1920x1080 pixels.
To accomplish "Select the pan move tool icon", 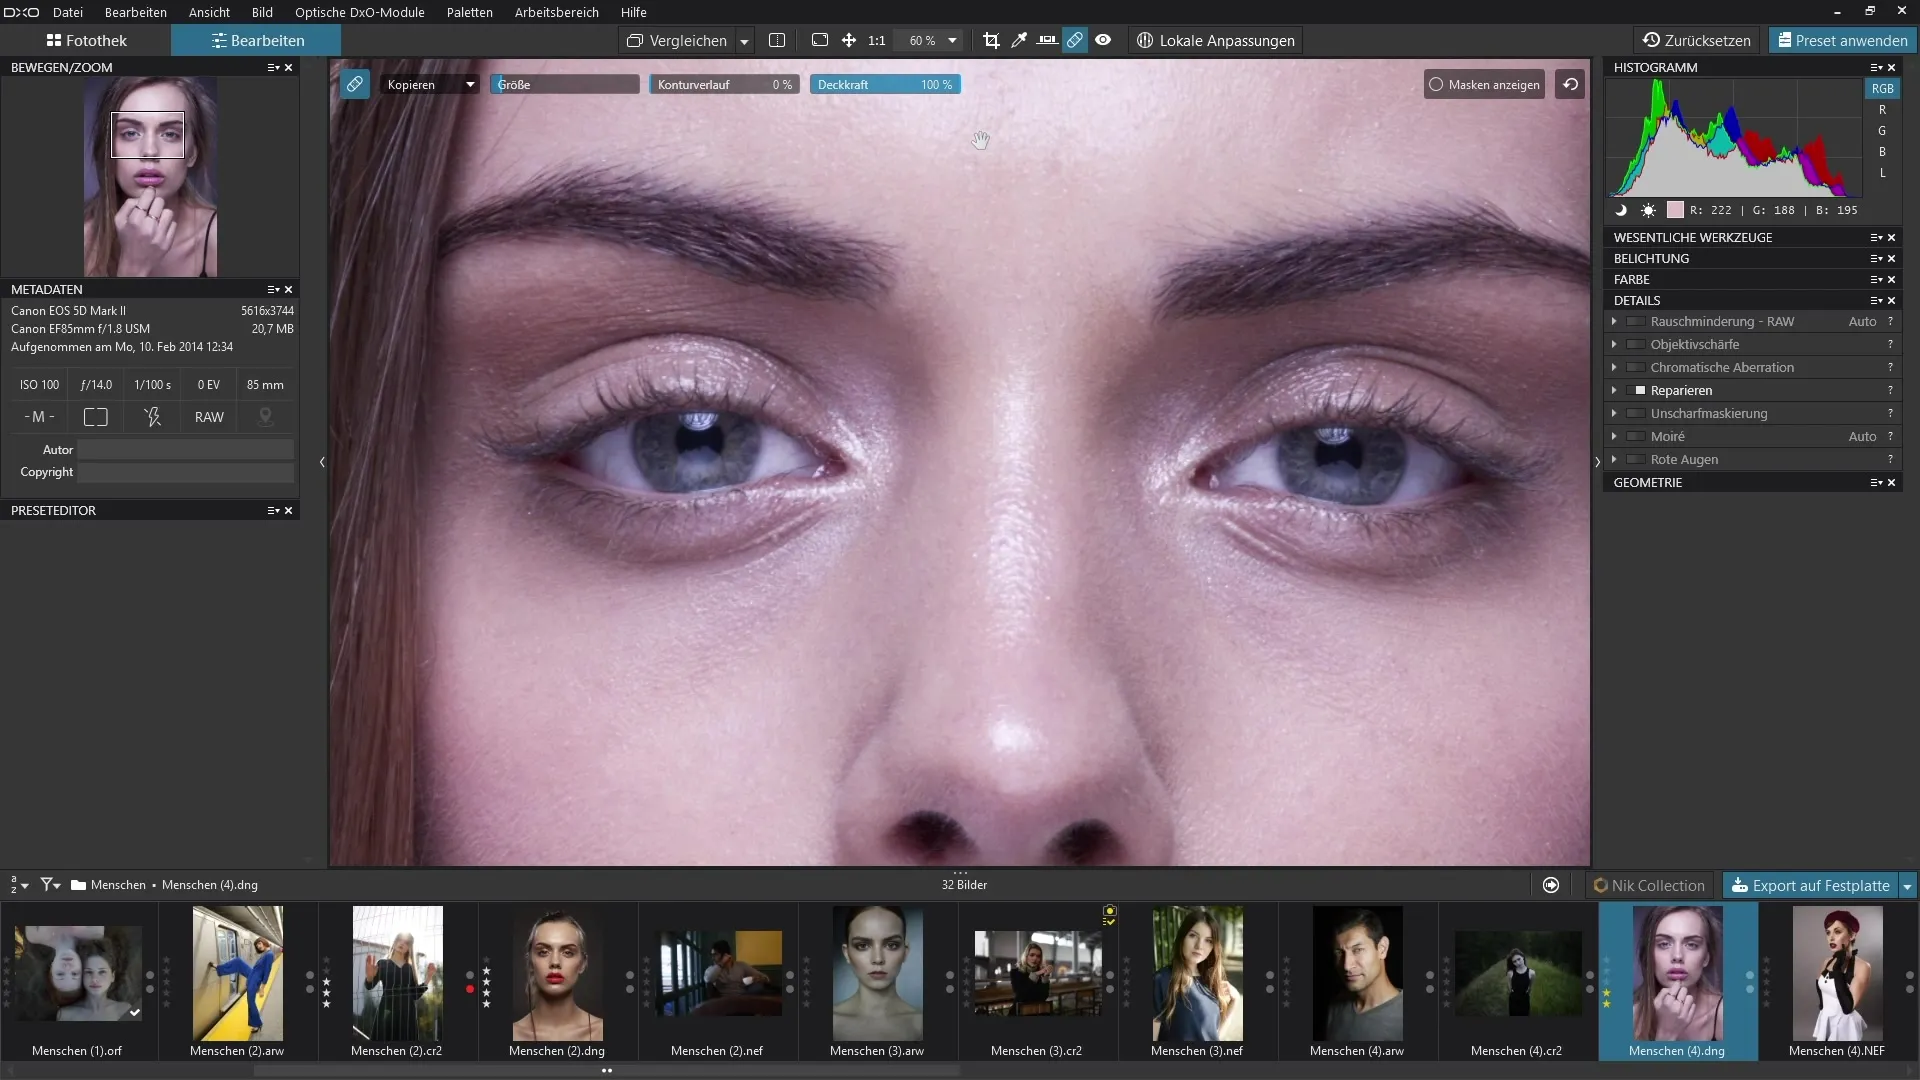I will coord(849,40).
